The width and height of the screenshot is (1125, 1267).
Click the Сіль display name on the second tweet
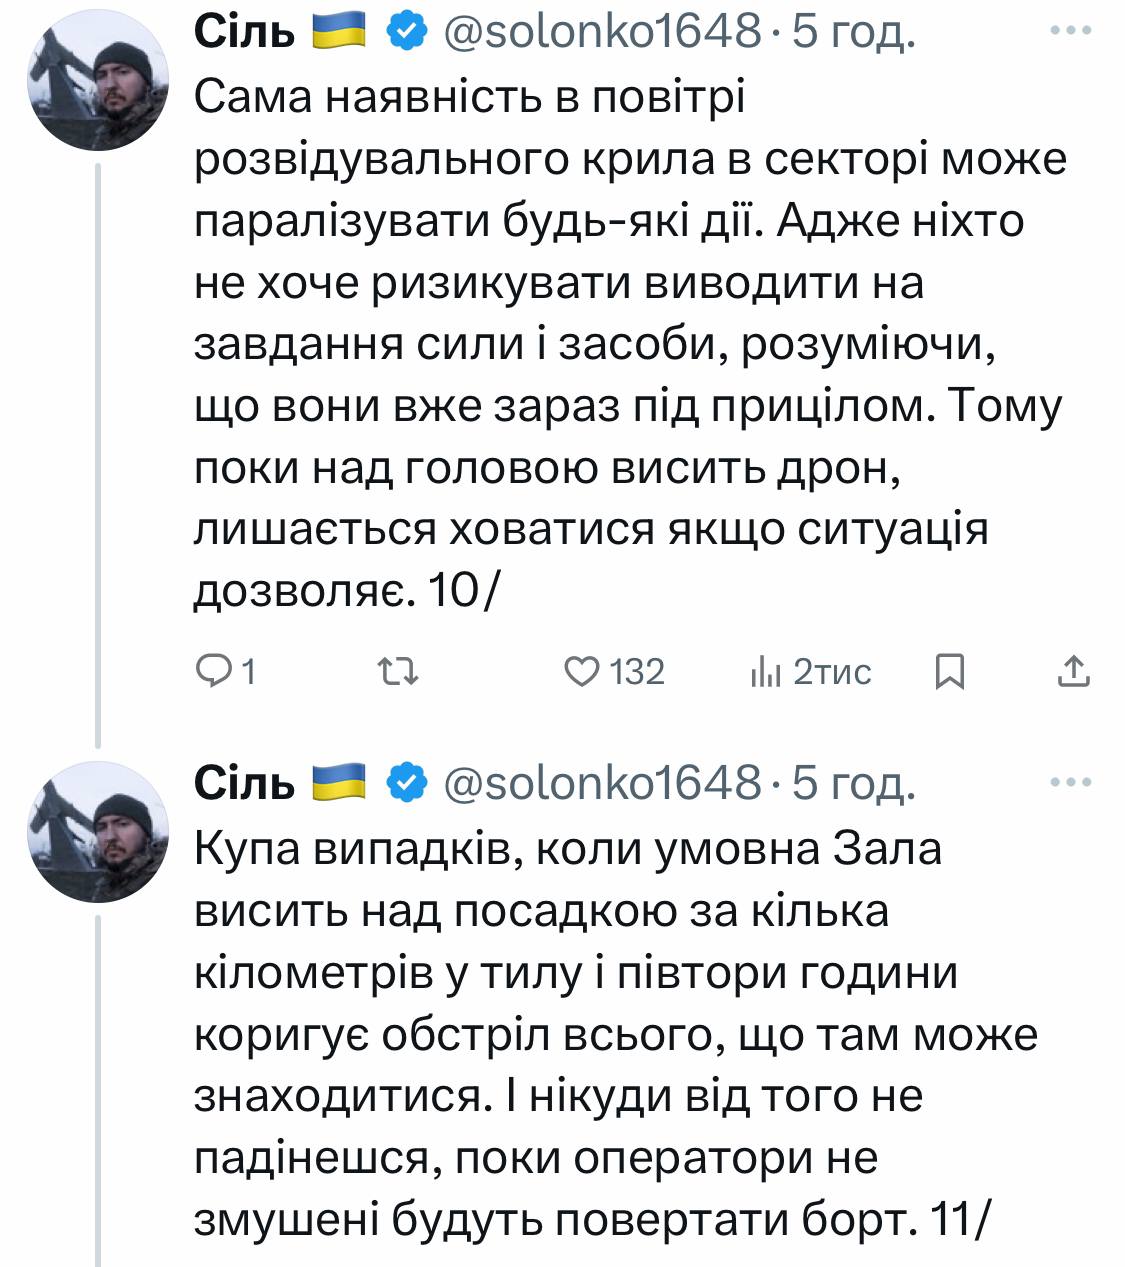click(x=245, y=784)
